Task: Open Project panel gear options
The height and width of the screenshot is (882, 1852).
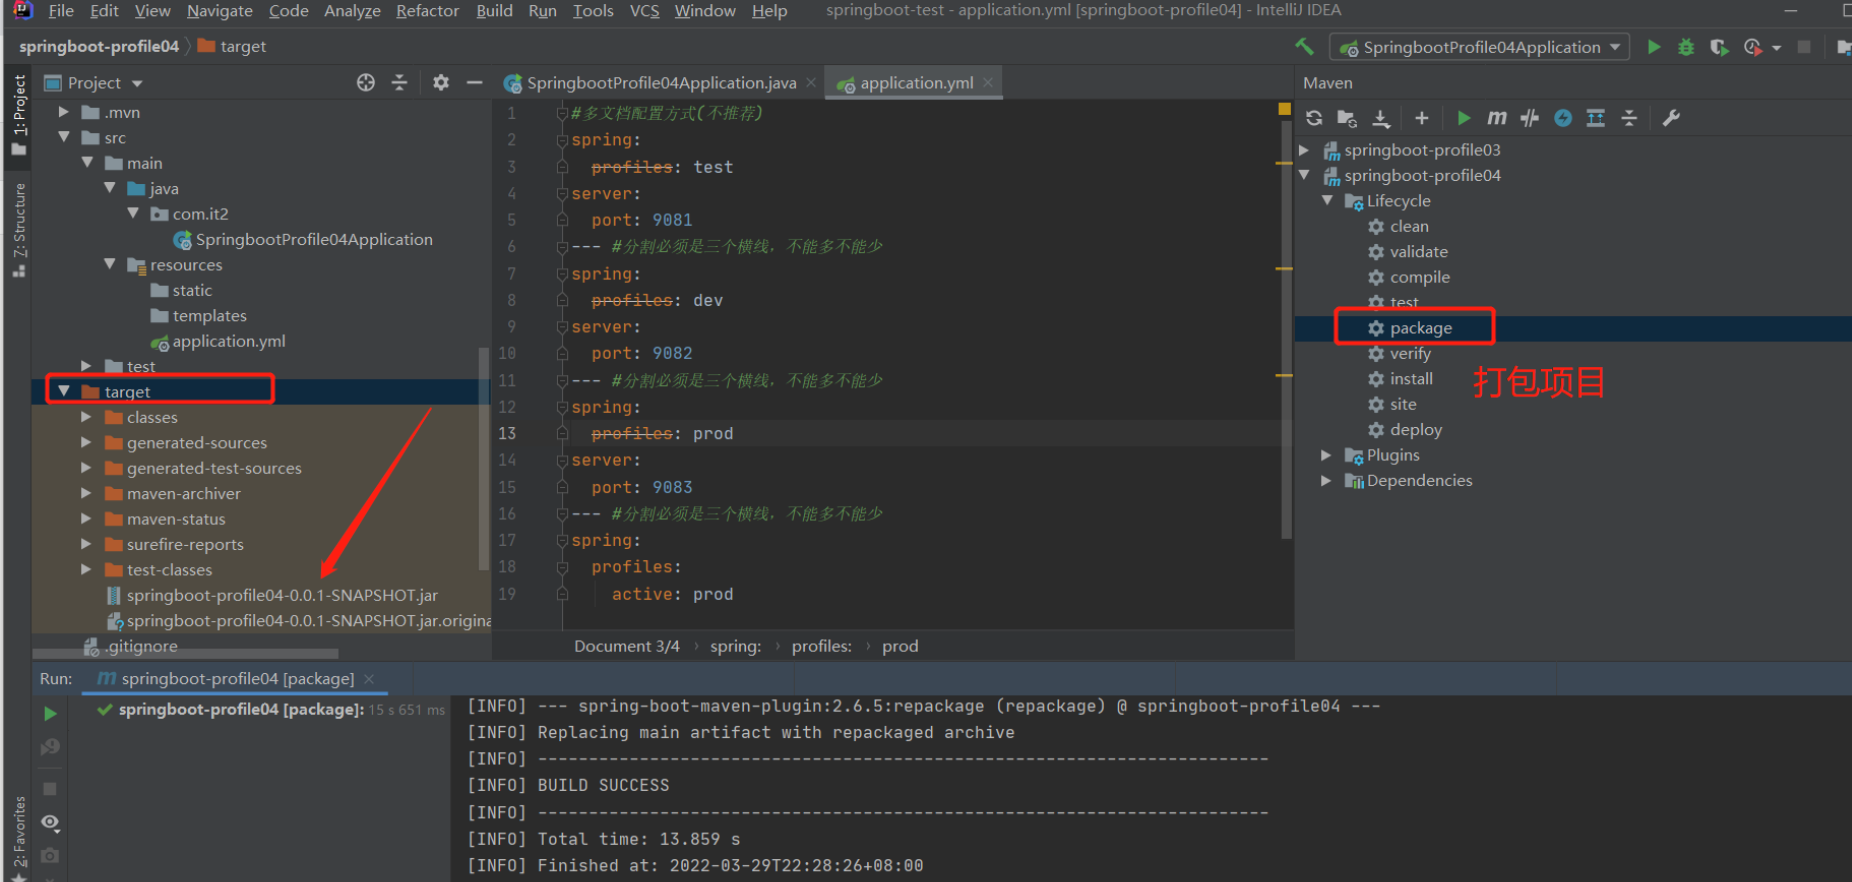Action: click(x=441, y=83)
